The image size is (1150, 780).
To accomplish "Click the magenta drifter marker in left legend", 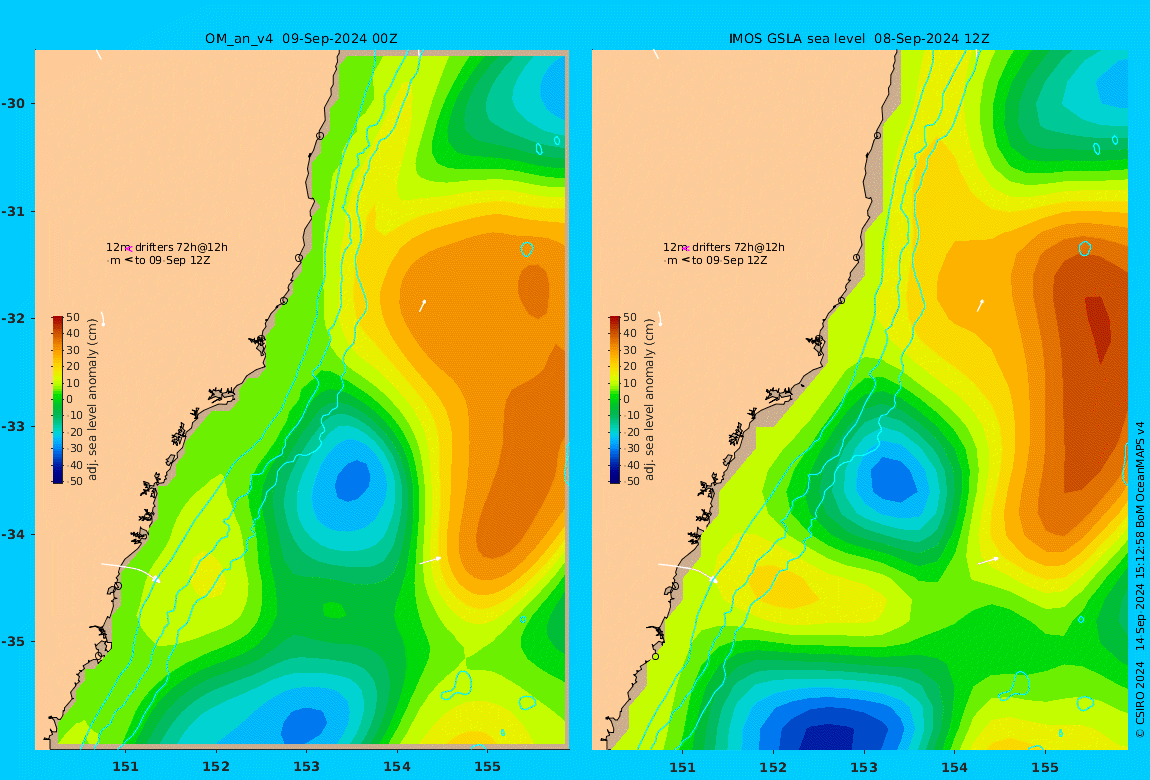I will point(128,249).
